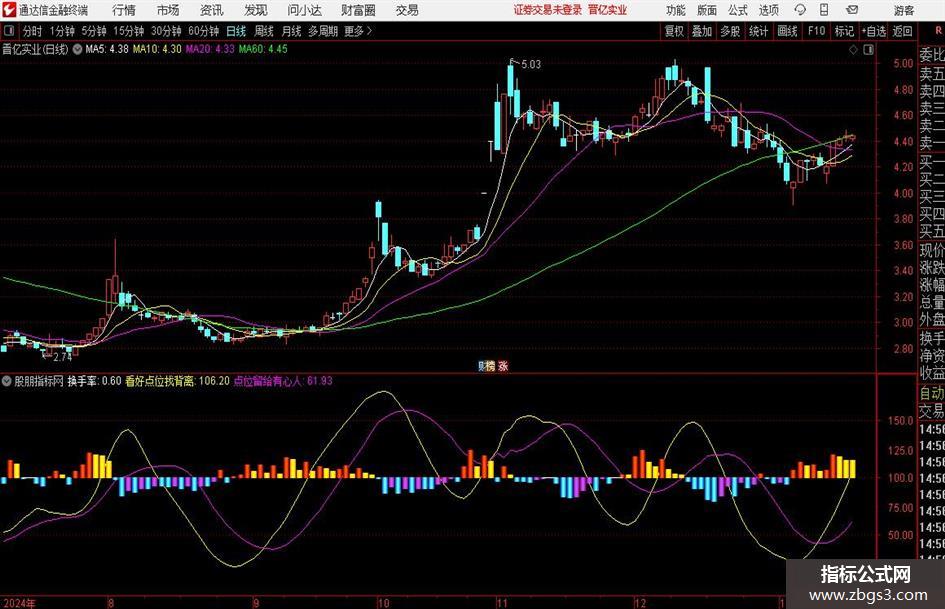This screenshot has height=609, width=945.
Task: Click the 晋亿实业 red stock name in title bar
Action: [608, 10]
